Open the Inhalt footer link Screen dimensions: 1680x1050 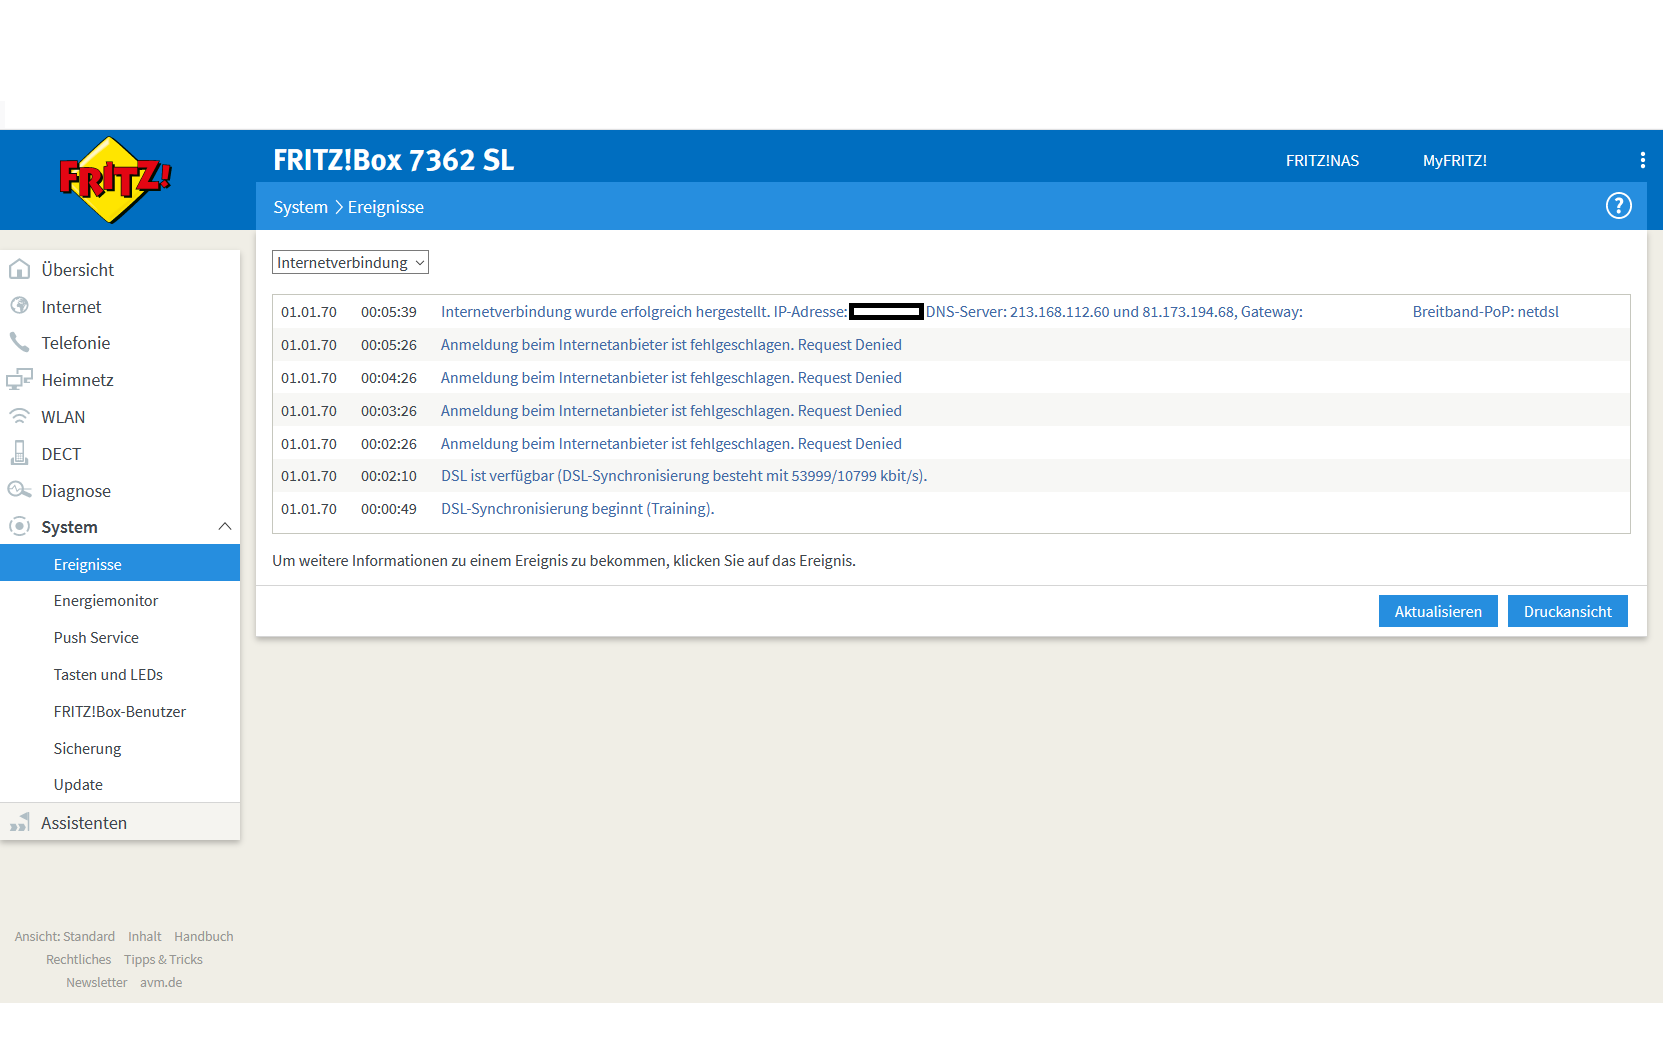click(x=145, y=937)
